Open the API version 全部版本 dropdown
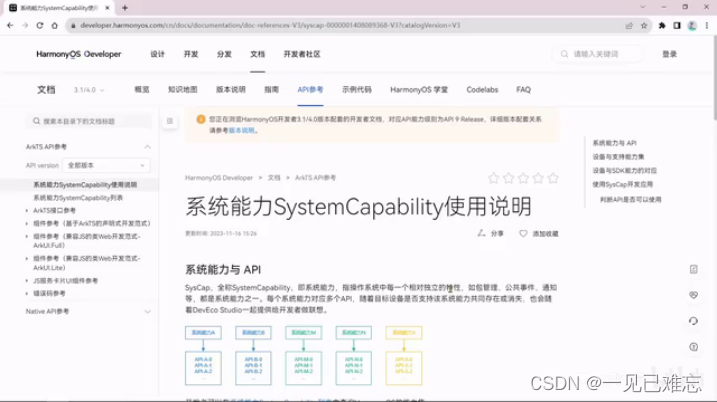Screen dimensions: 717x402 click(x=106, y=166)
